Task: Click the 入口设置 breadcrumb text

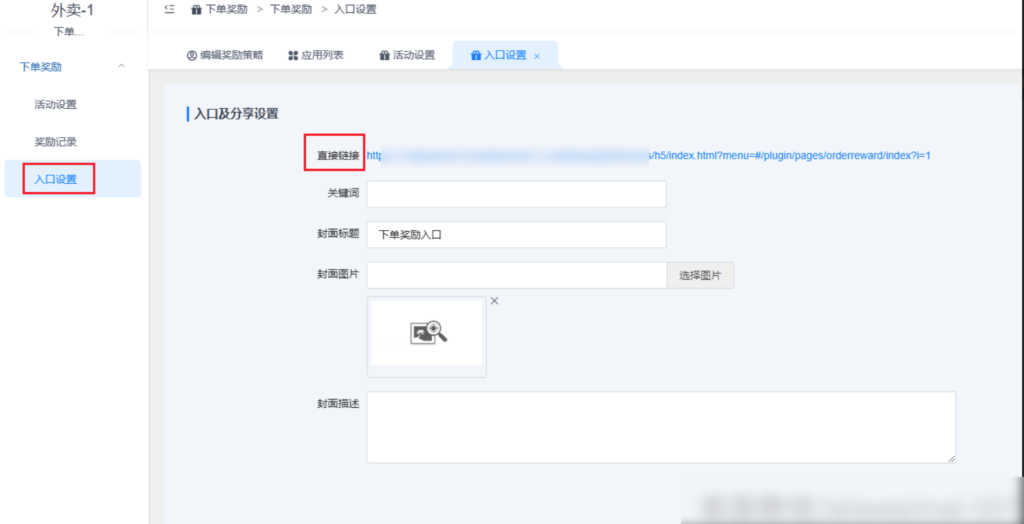Action: pos(355,10)
